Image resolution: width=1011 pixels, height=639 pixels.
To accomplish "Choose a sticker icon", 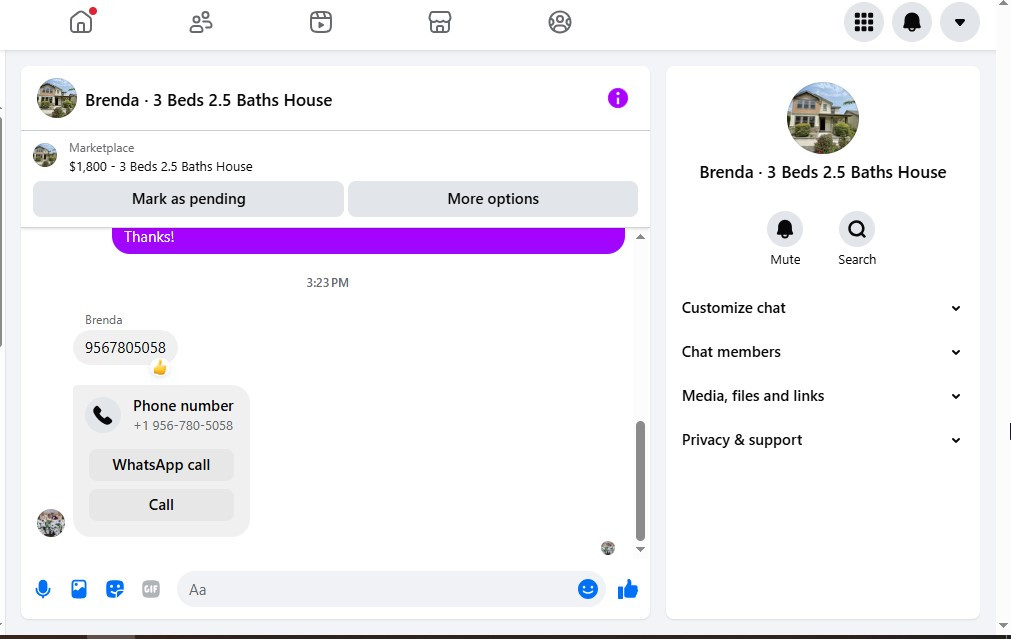I will click(115, 589).
